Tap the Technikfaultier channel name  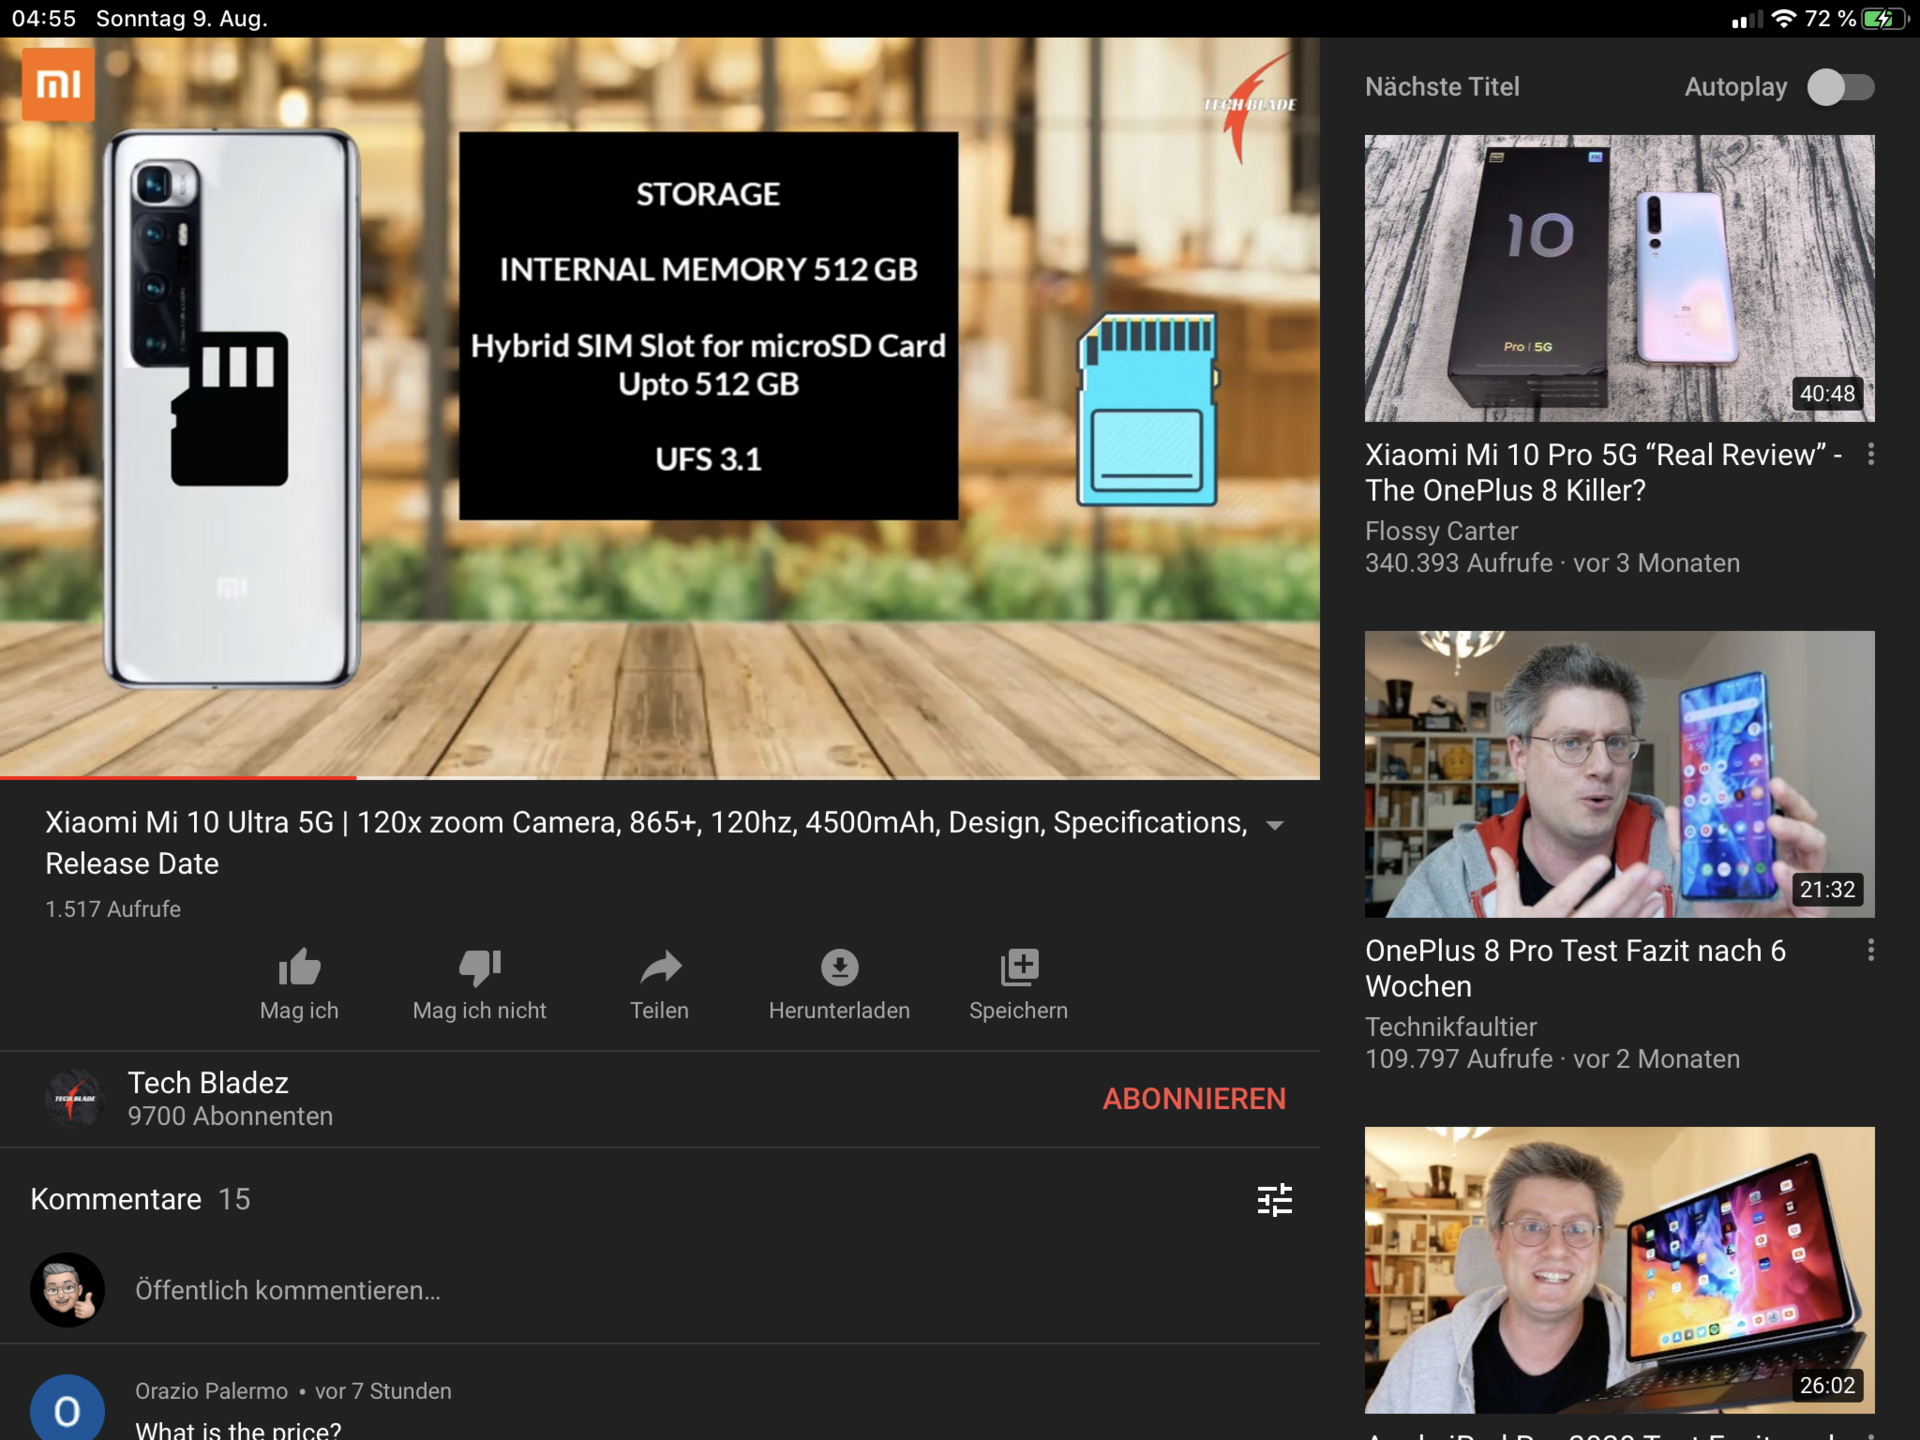1450,1027
